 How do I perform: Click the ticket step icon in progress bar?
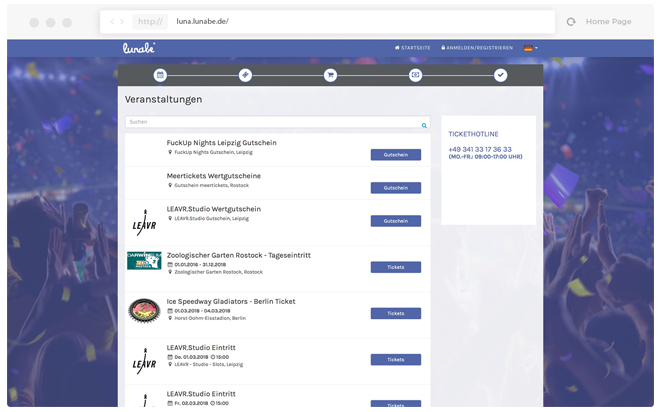tap(245, 75)
